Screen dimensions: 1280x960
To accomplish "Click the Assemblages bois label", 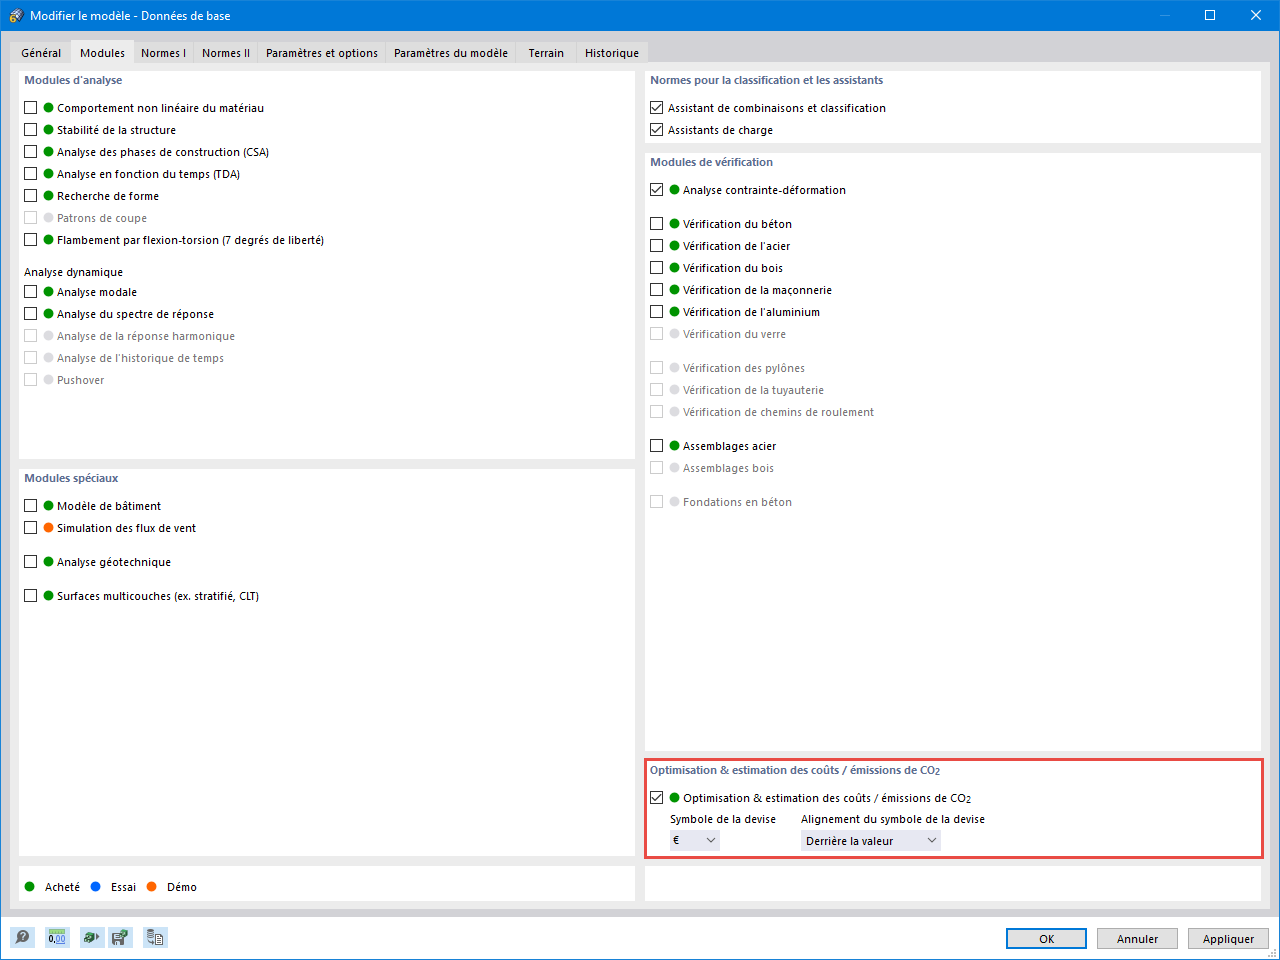I will coord(728,468).
